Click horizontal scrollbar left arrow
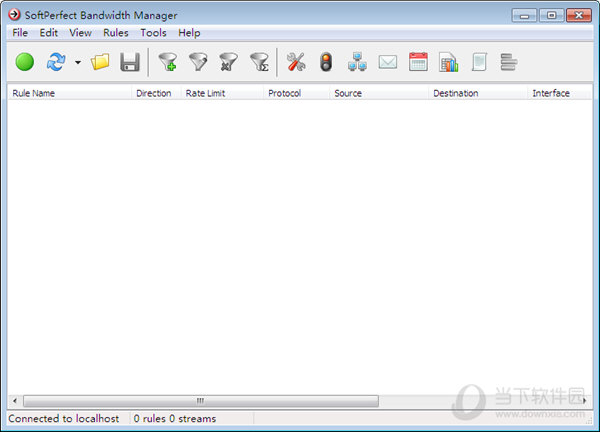 click(15, 401)
